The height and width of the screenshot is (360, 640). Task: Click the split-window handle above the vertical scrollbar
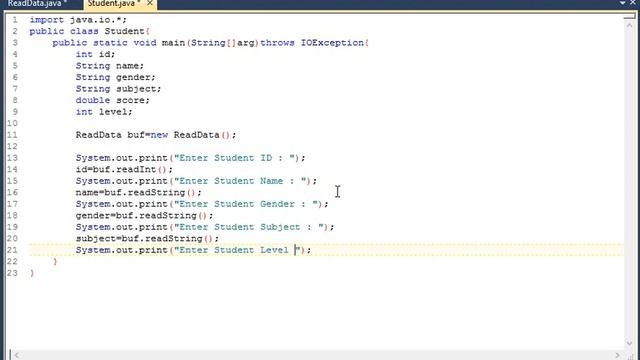pos(629,17)
